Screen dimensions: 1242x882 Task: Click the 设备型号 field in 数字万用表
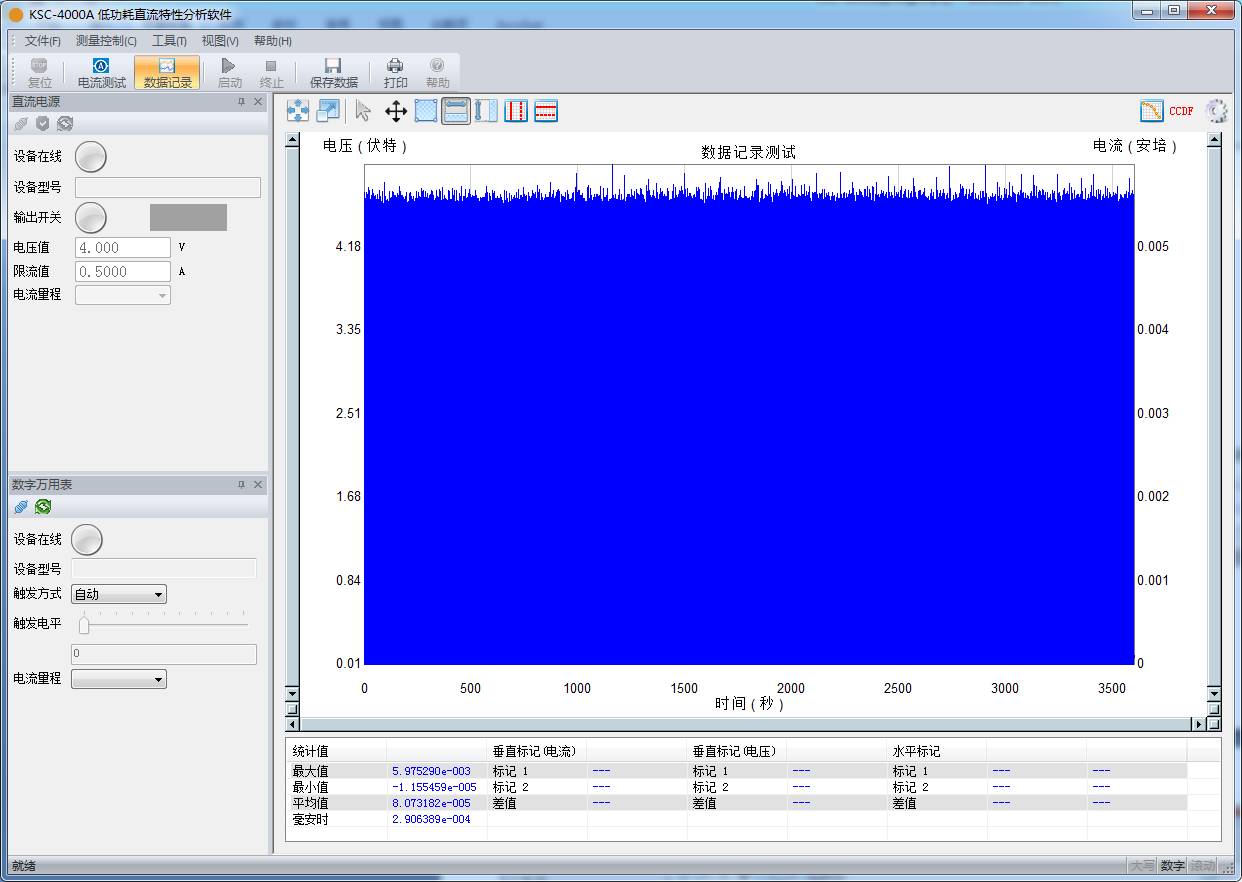pyautogui.click(x=164, y=569)
